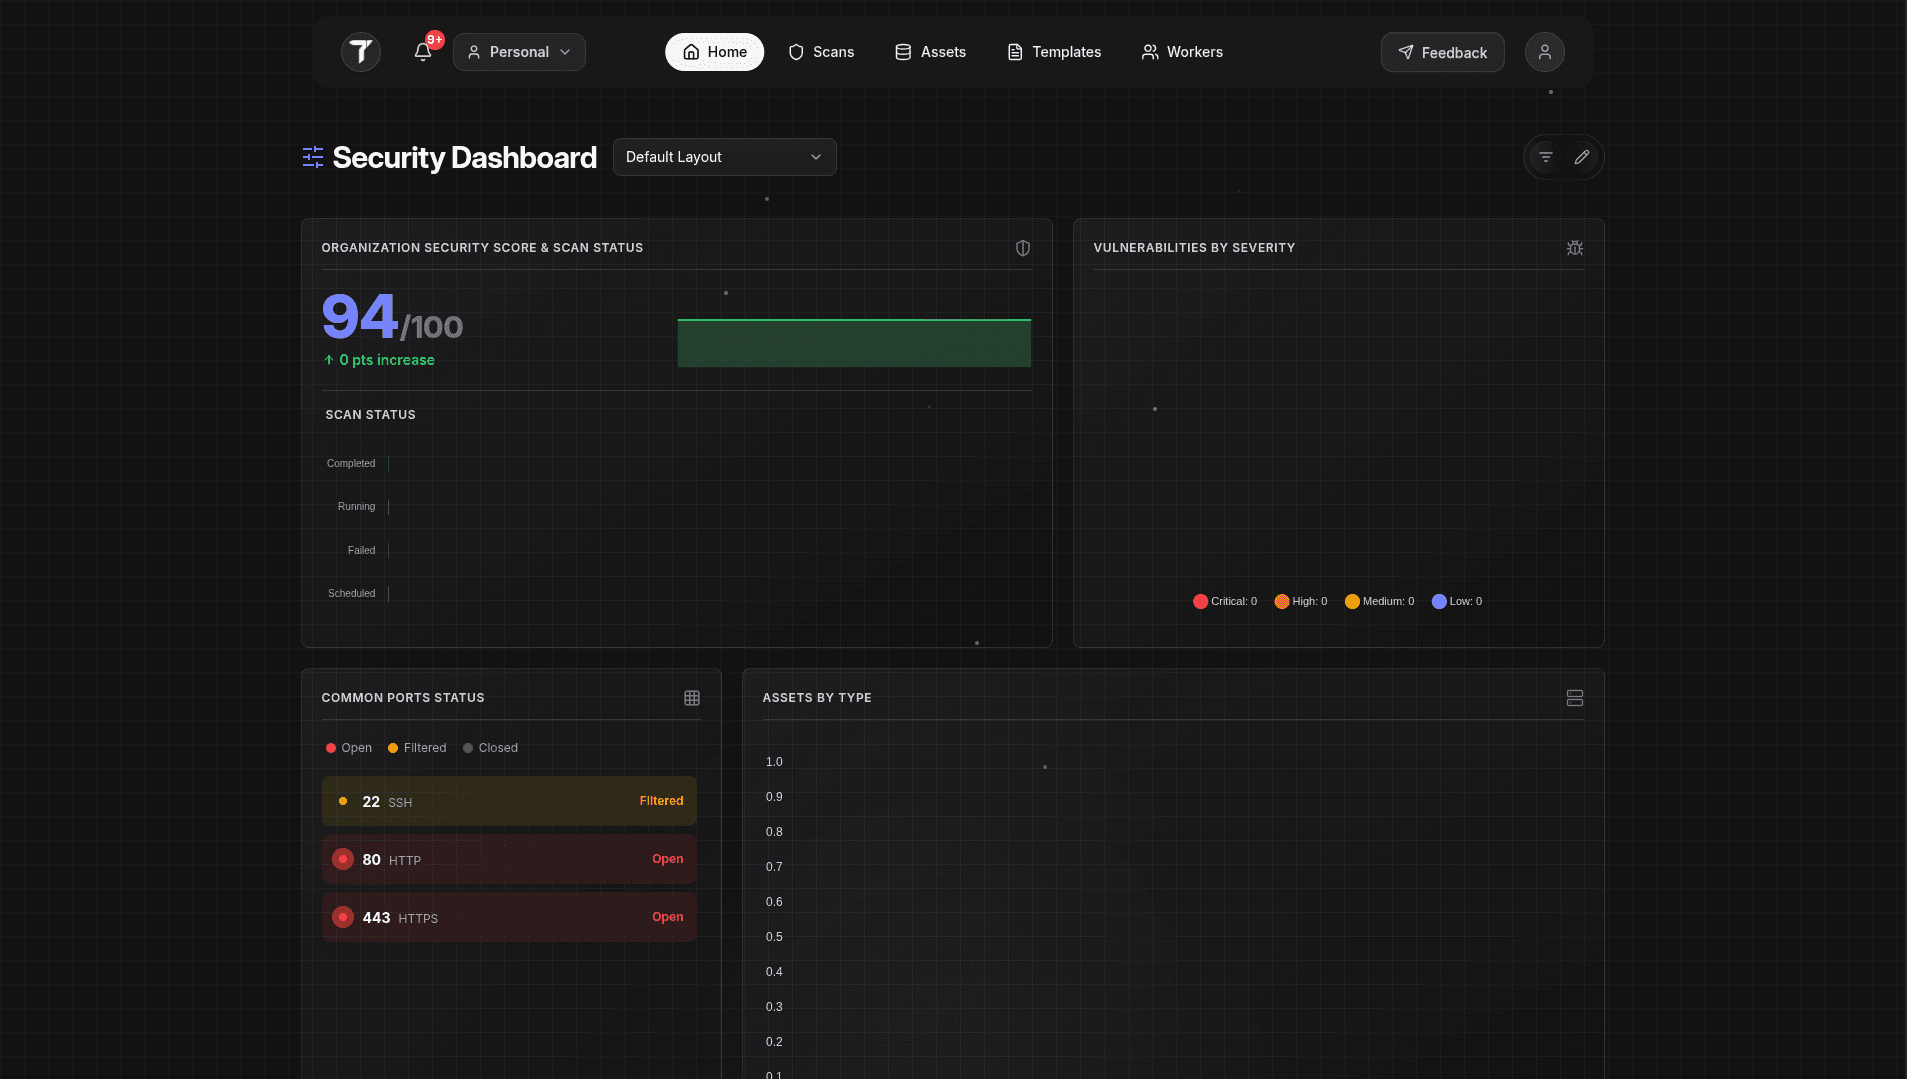Click bug icon in Vulnerabilities panel

(1575, 248)
